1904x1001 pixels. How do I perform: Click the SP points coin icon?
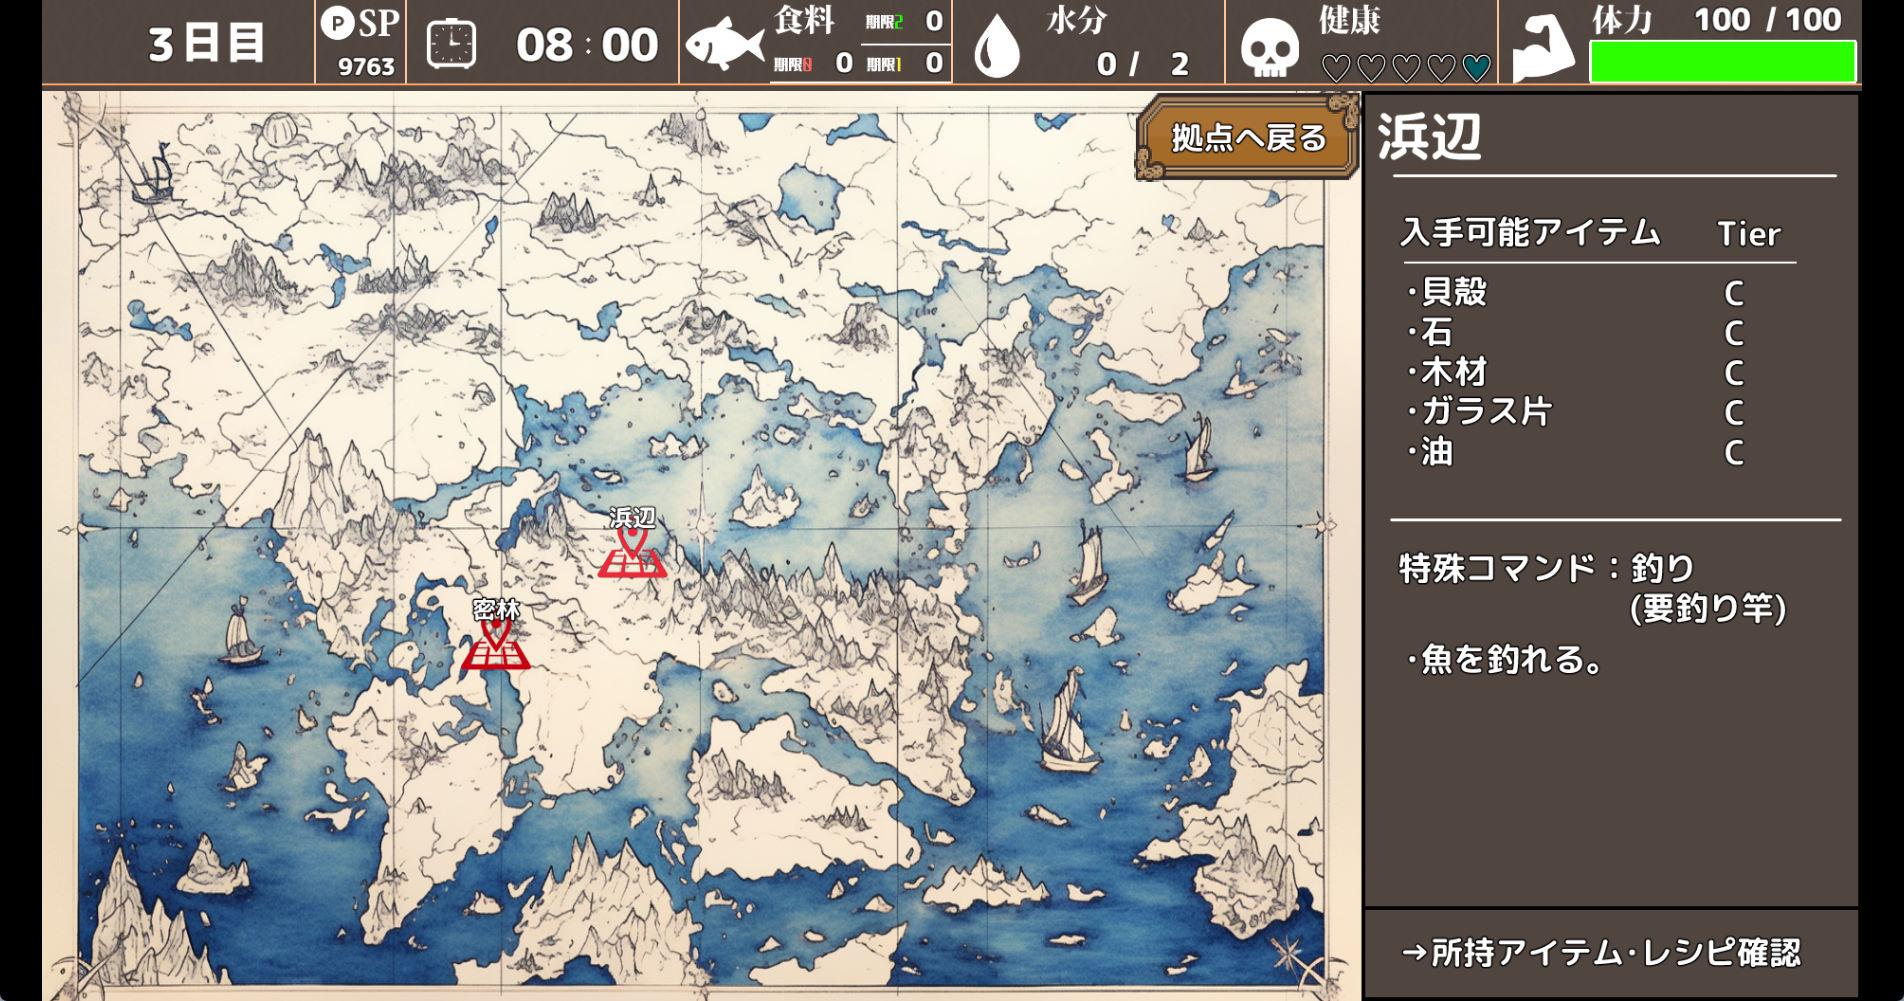(x=337, y=23)
